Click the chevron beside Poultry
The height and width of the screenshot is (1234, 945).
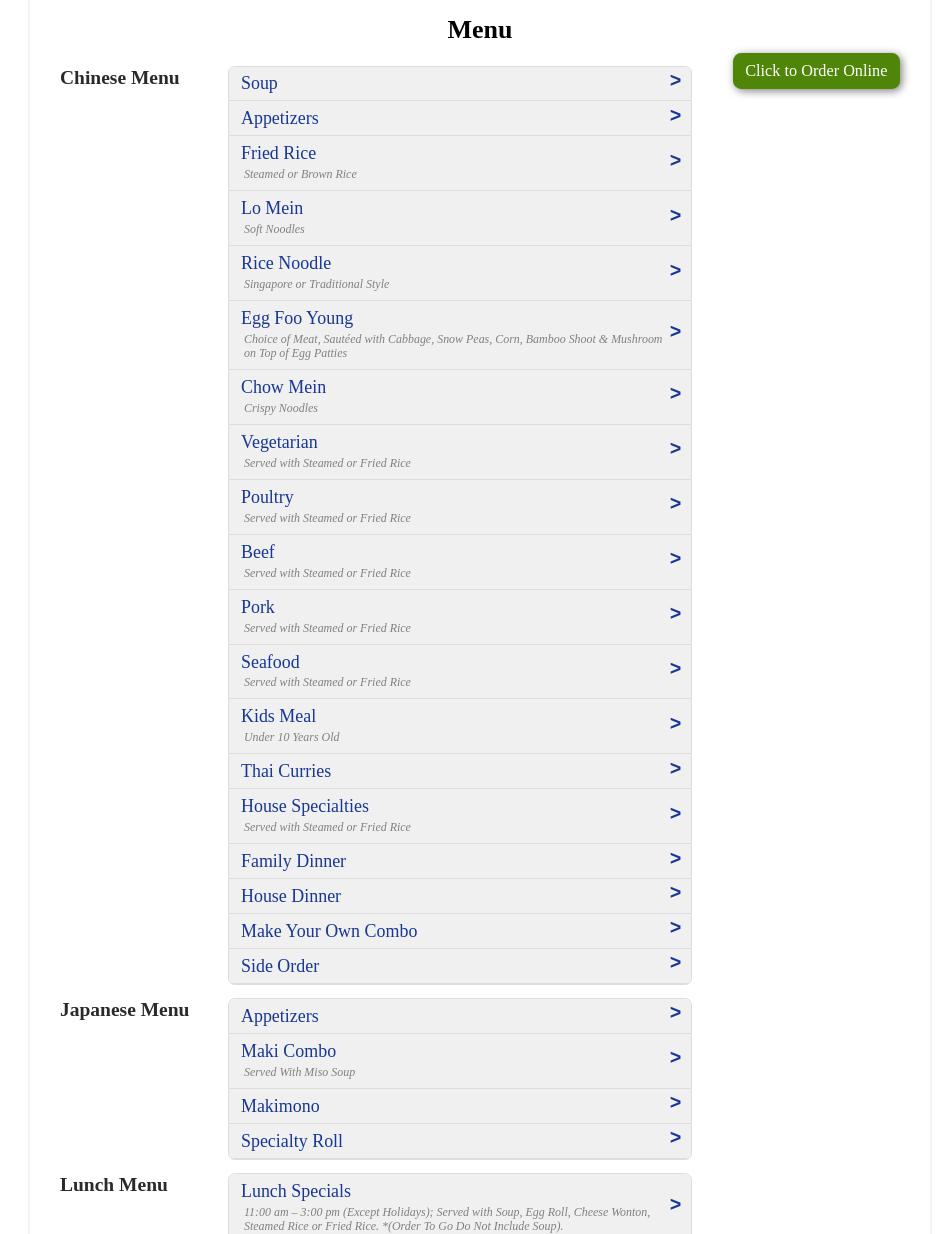(675, 504)
